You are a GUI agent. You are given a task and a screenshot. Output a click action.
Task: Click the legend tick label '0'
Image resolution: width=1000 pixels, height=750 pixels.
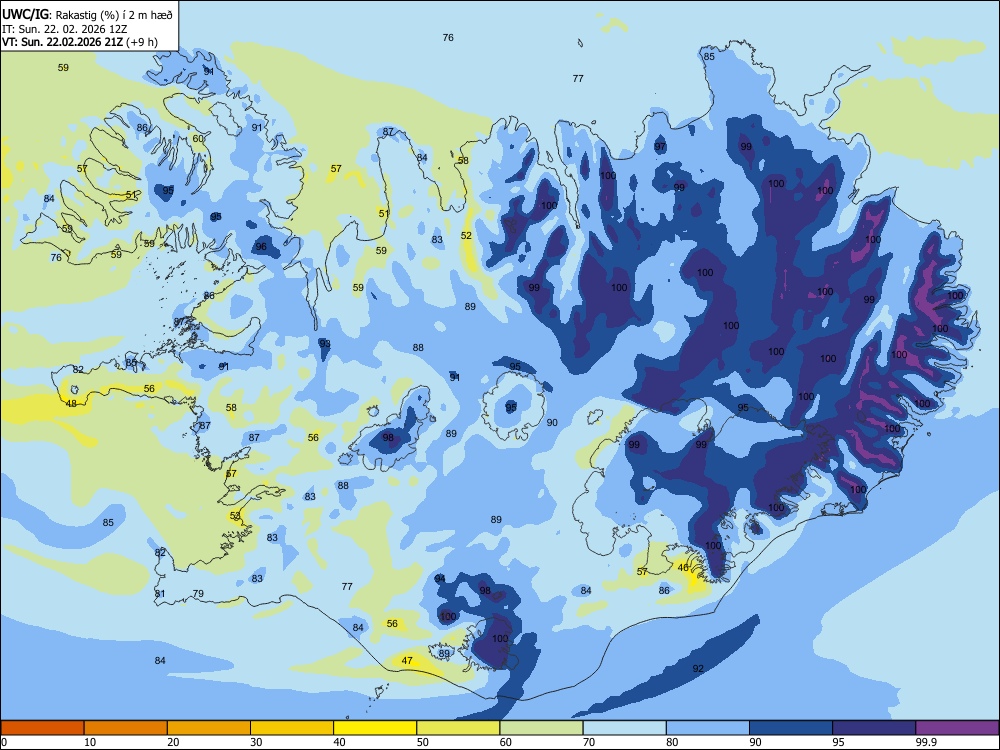pyautogui.click(x=4, y=742)
